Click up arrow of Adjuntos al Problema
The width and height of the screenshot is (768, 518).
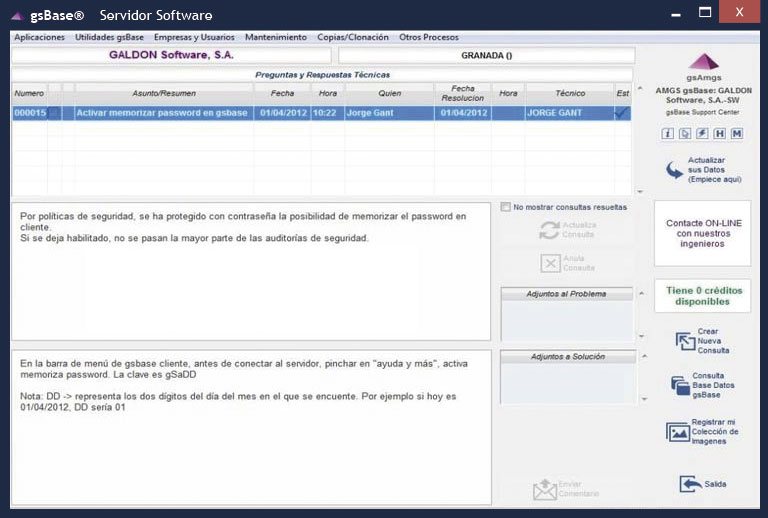641,293
